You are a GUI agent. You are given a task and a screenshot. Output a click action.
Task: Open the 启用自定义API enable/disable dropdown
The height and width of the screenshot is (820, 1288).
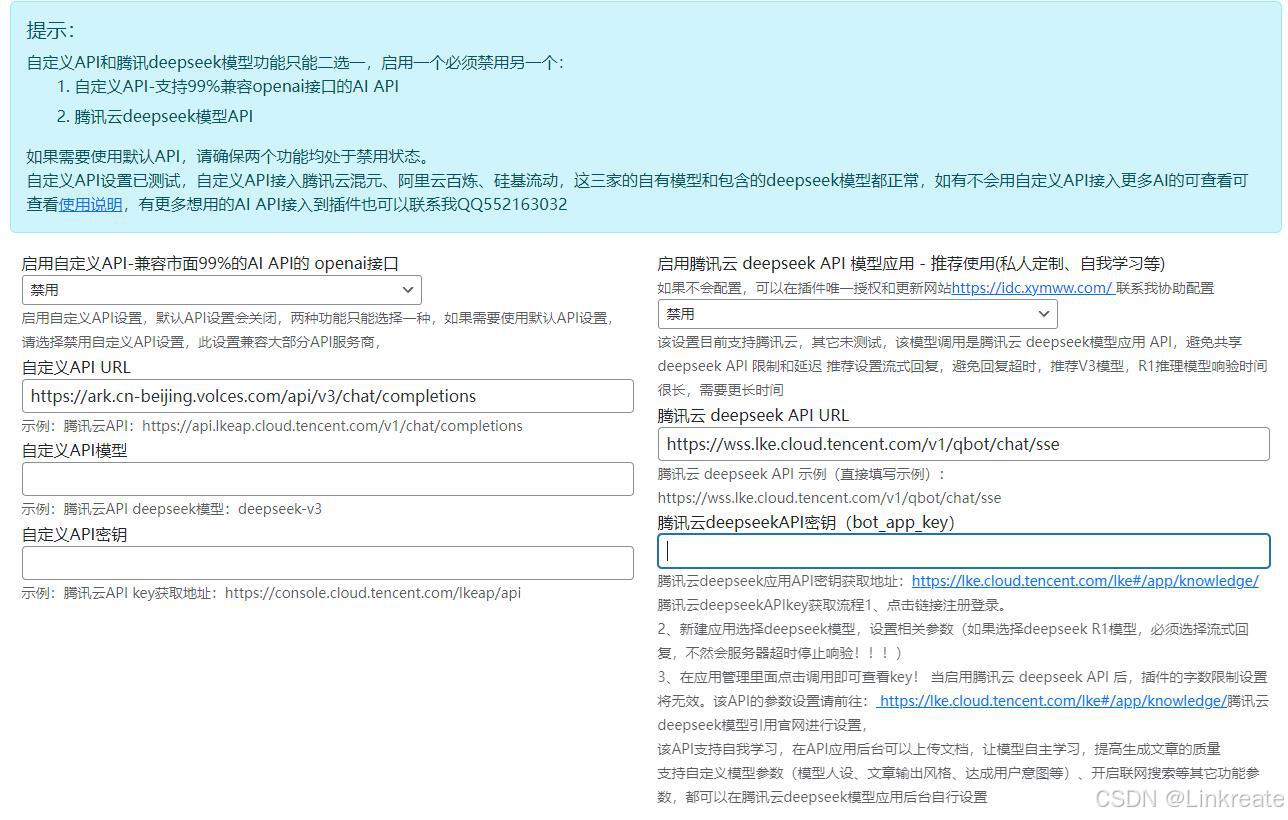(221, 290)
